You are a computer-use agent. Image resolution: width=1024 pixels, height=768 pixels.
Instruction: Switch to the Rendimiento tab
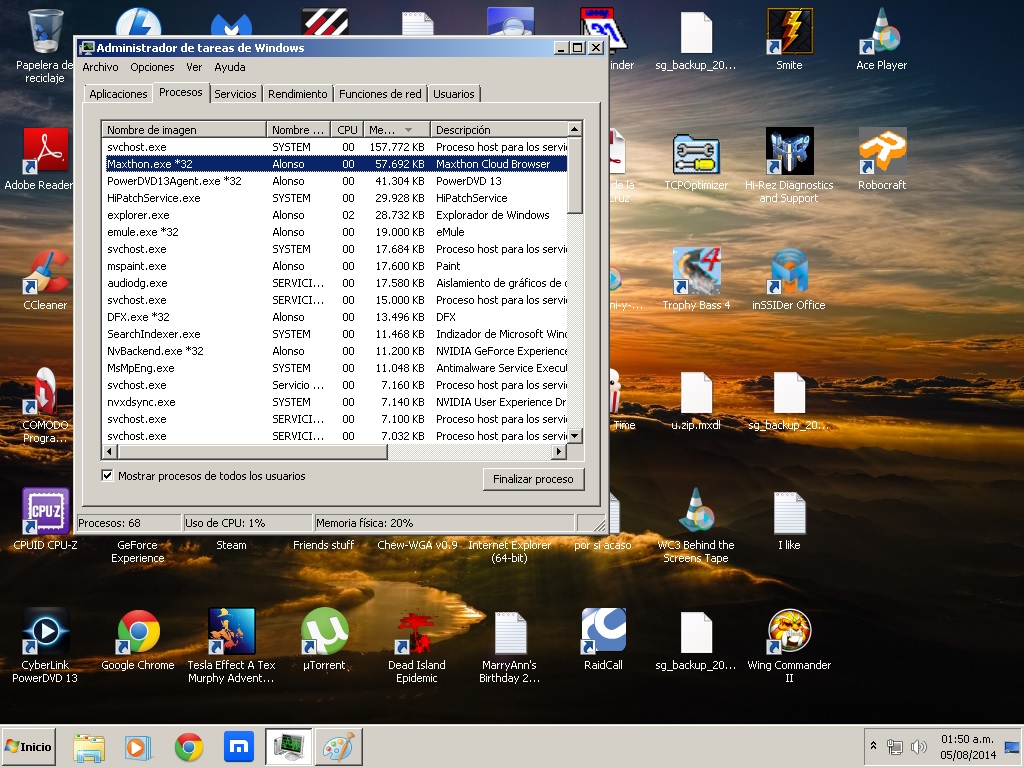coord(297,94)
